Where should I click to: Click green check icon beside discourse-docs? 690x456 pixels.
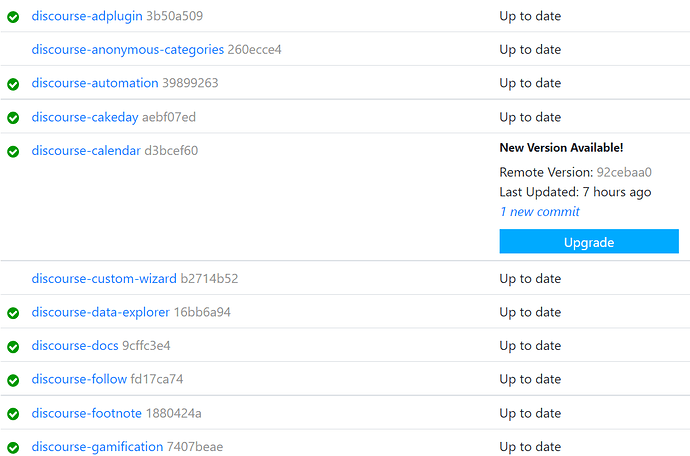13,347
